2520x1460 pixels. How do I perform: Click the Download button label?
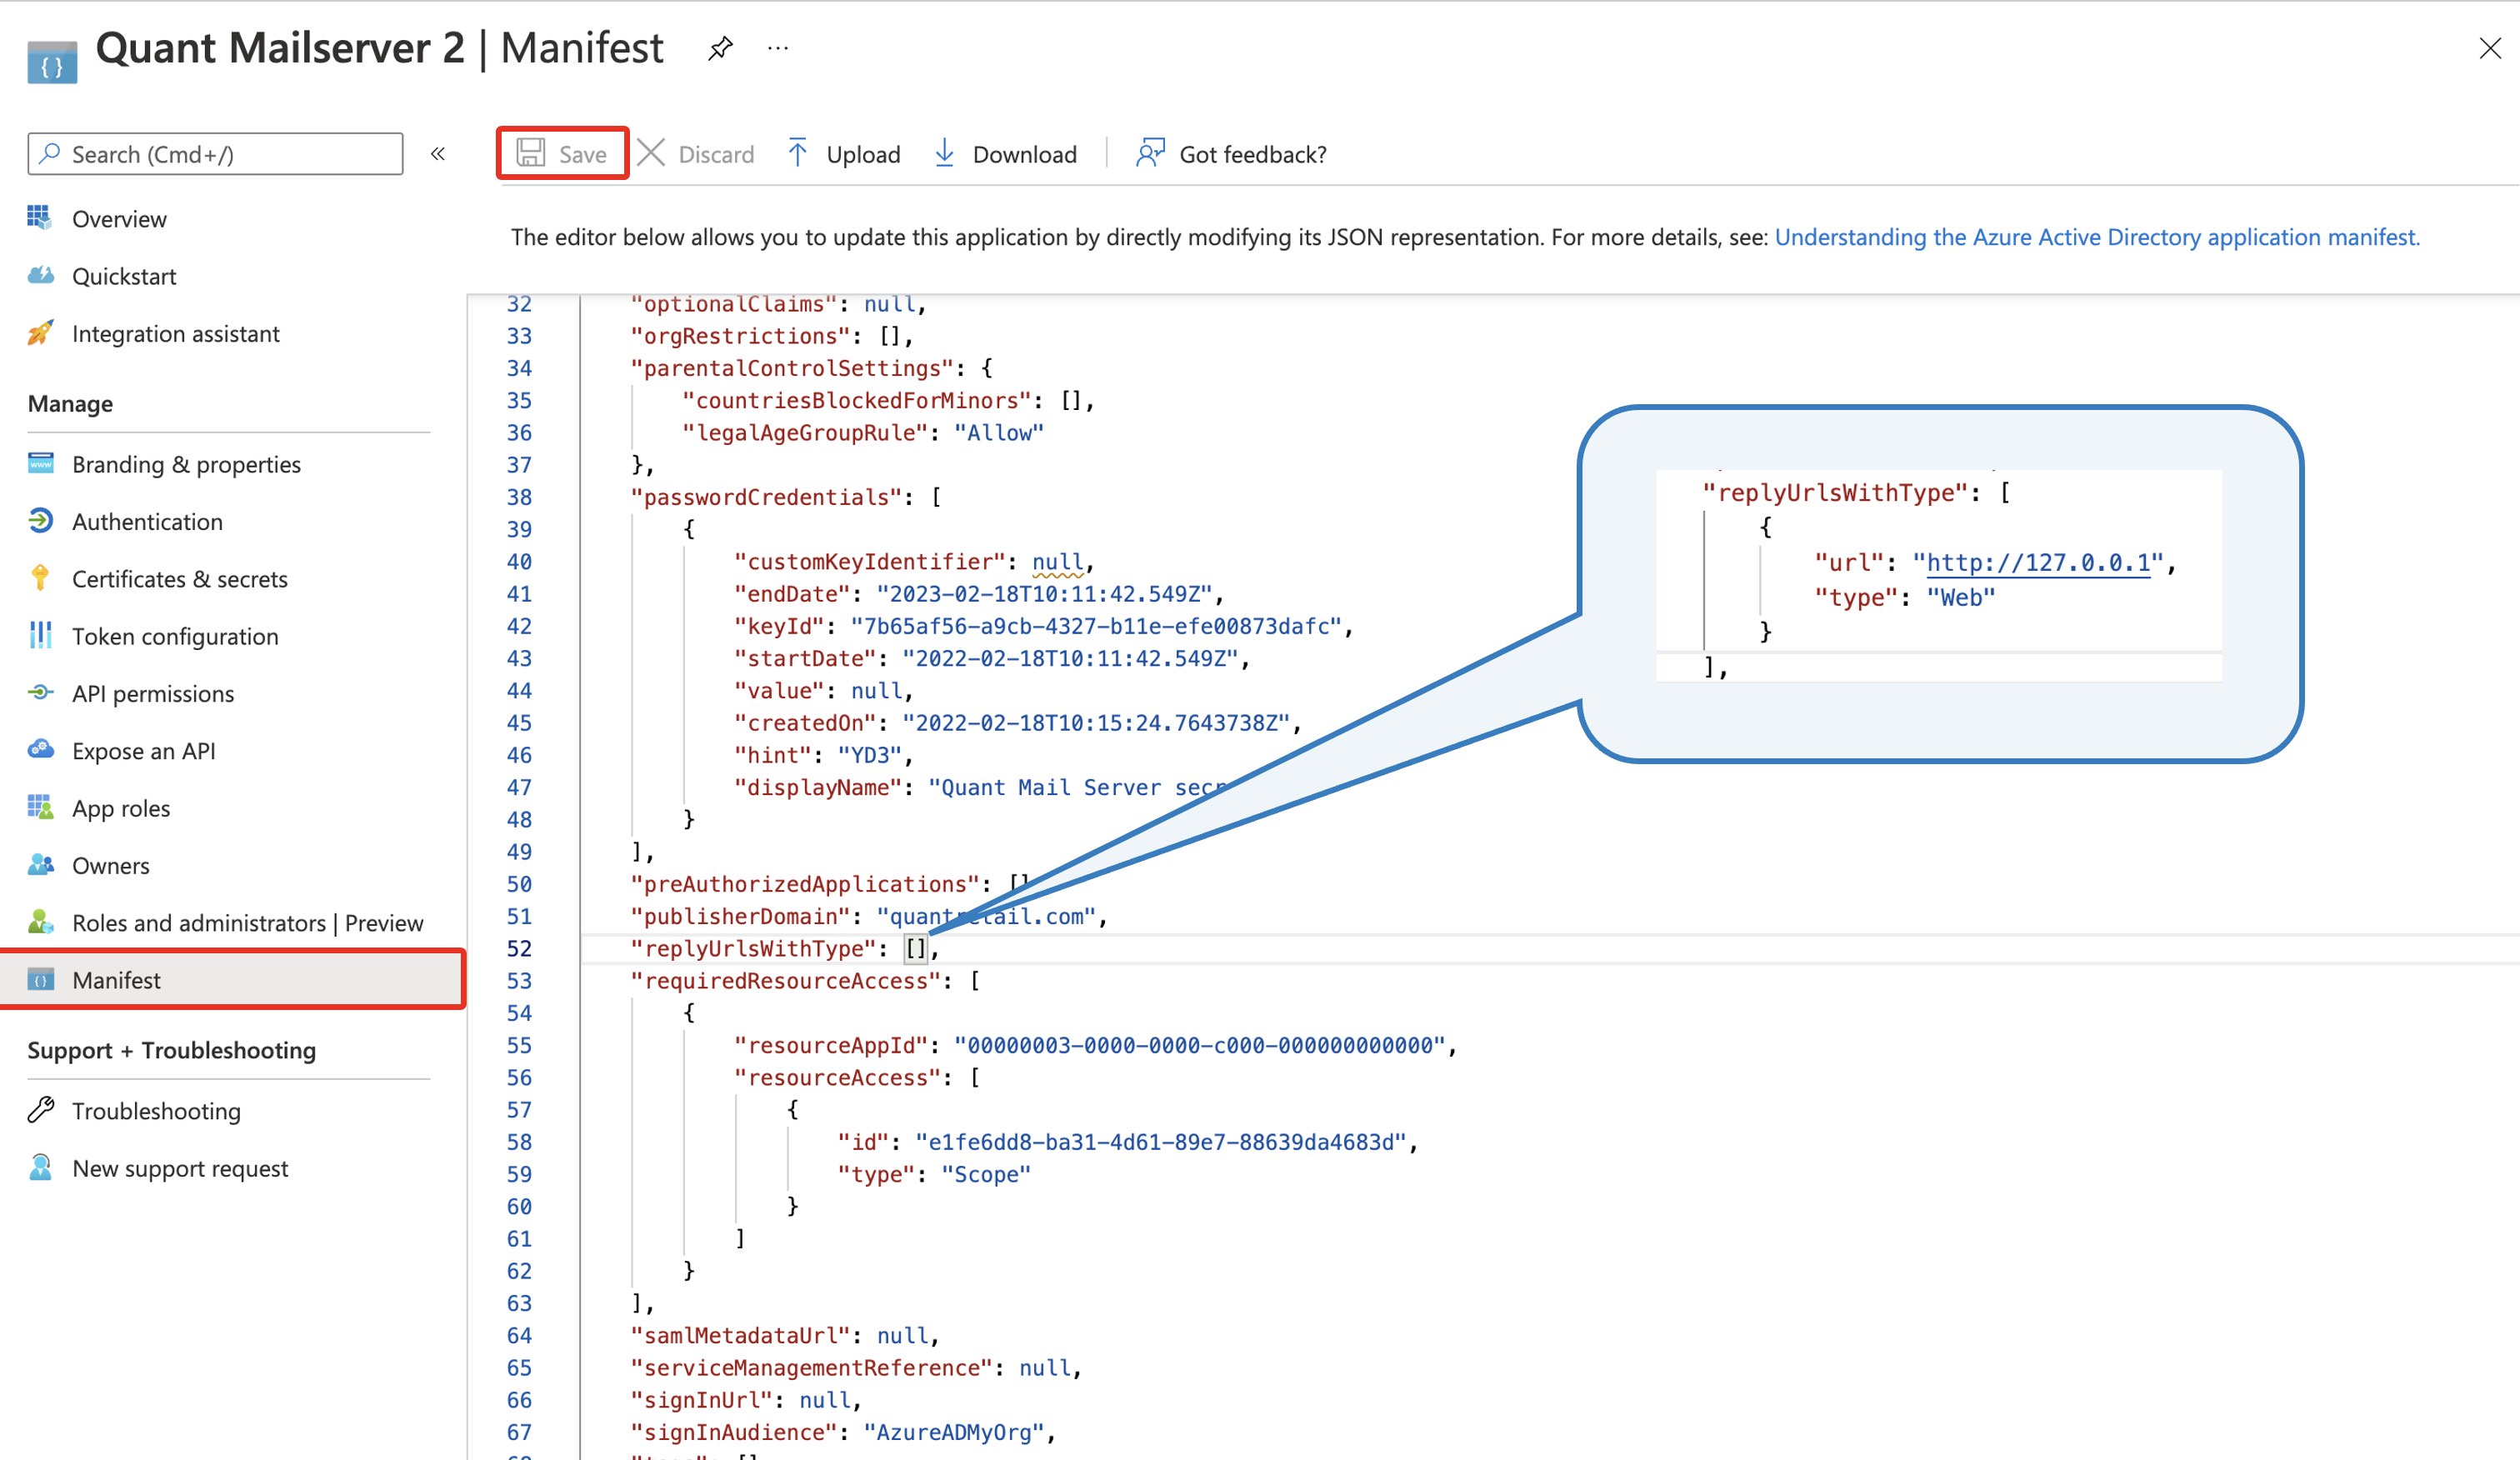[1024, 154]
